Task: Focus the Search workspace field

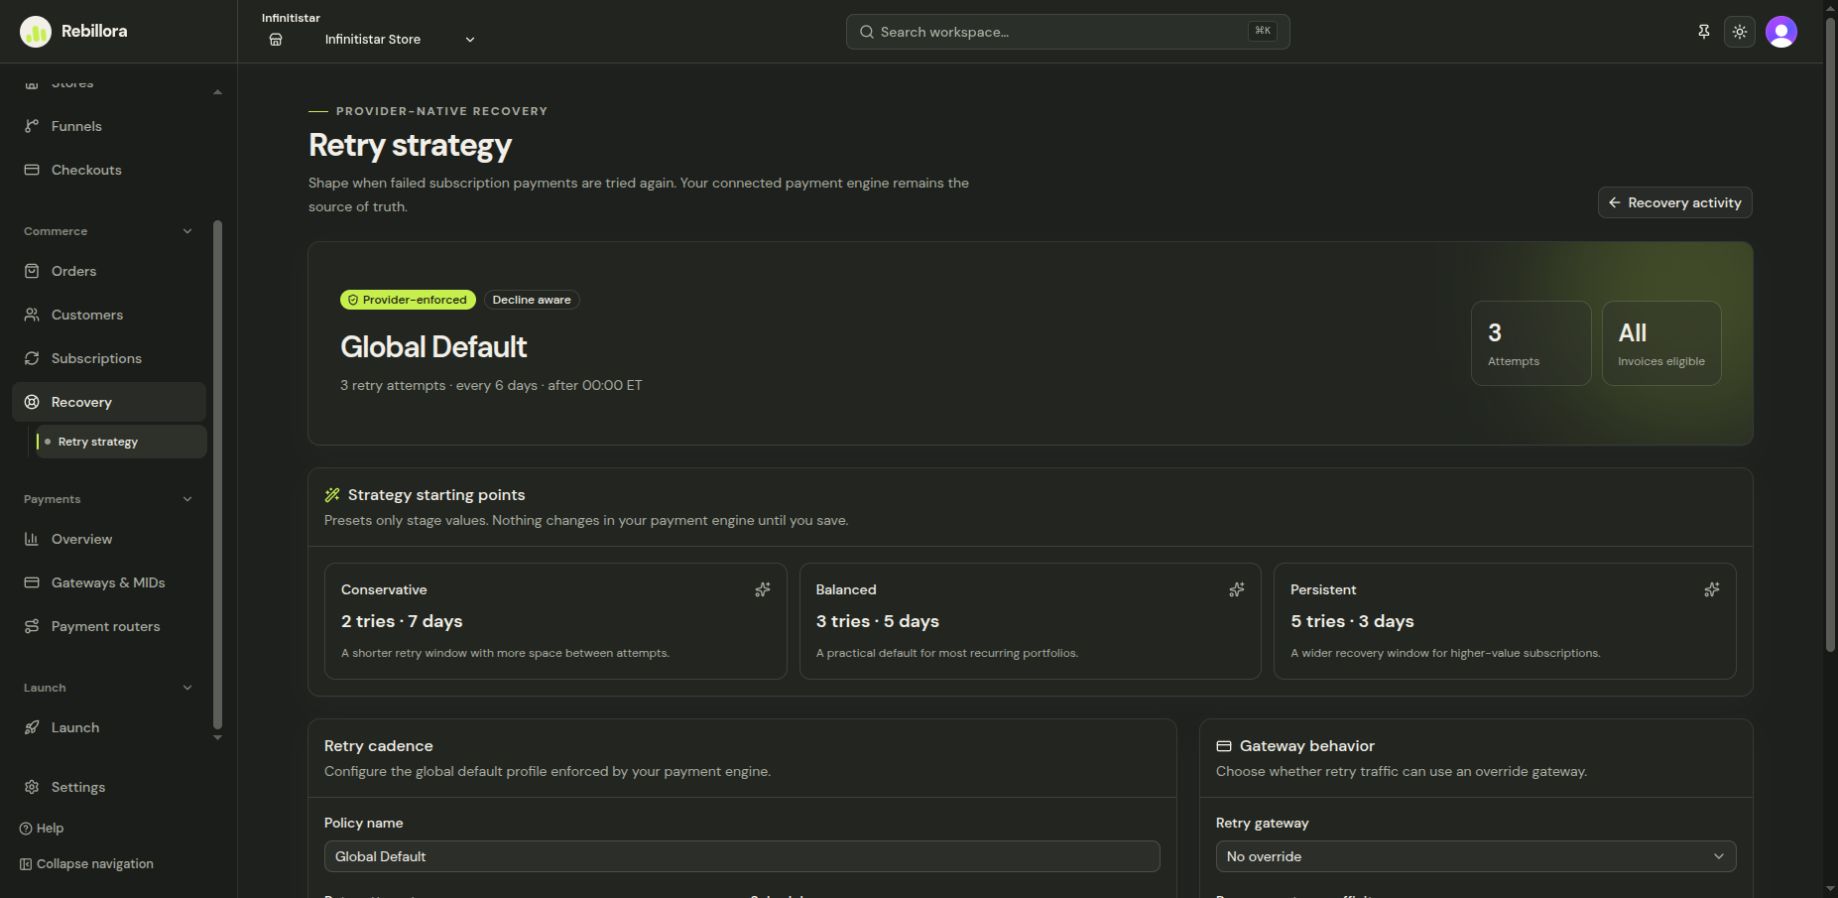Action: click(x=1068, y=32)
